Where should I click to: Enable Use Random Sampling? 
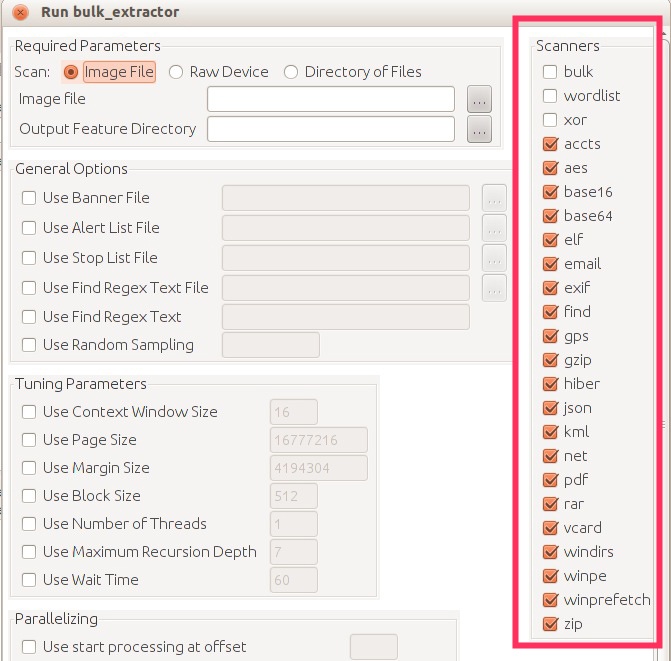pyautogui.click(x=29, y=345)
